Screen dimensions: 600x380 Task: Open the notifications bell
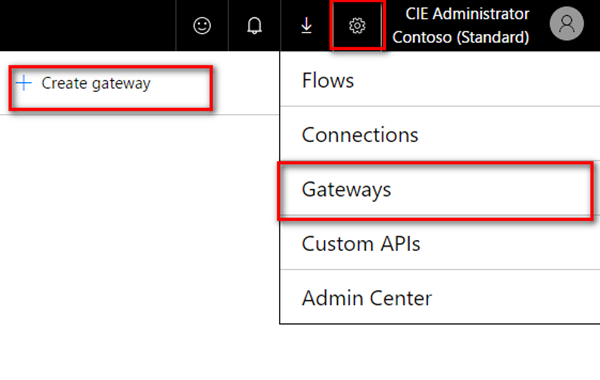click(254, 26)
